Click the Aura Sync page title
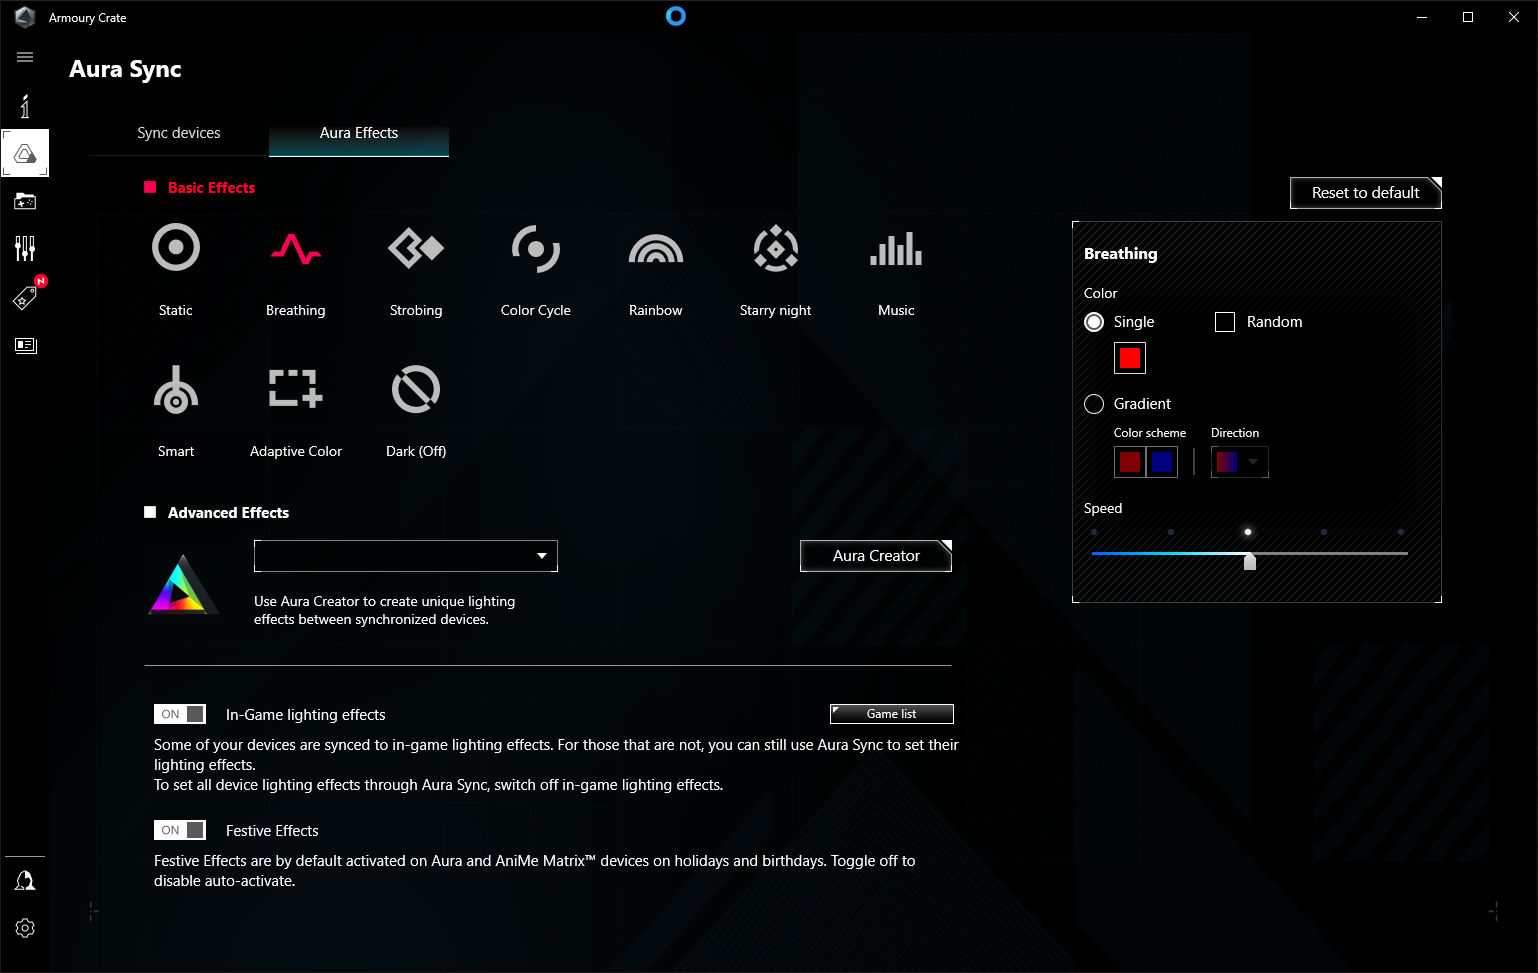This screenshot has width=1538, height=973. [x=126, y=69]
